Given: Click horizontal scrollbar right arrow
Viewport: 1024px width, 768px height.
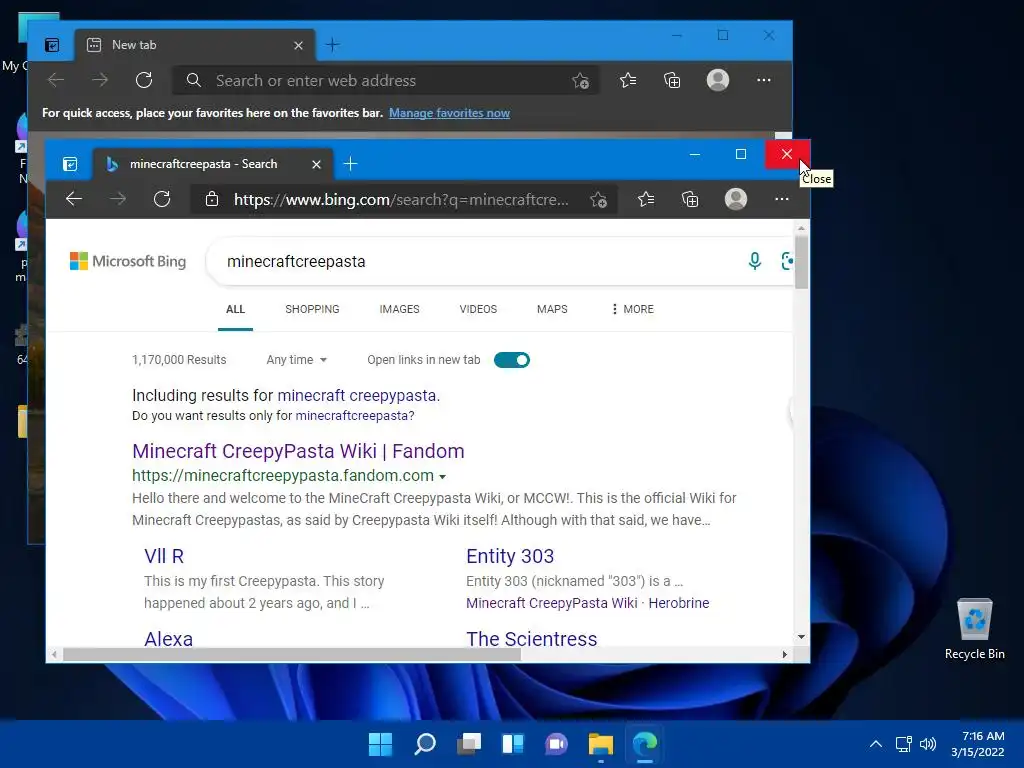Looking at the screenshot, I should (x=784, y=654).
